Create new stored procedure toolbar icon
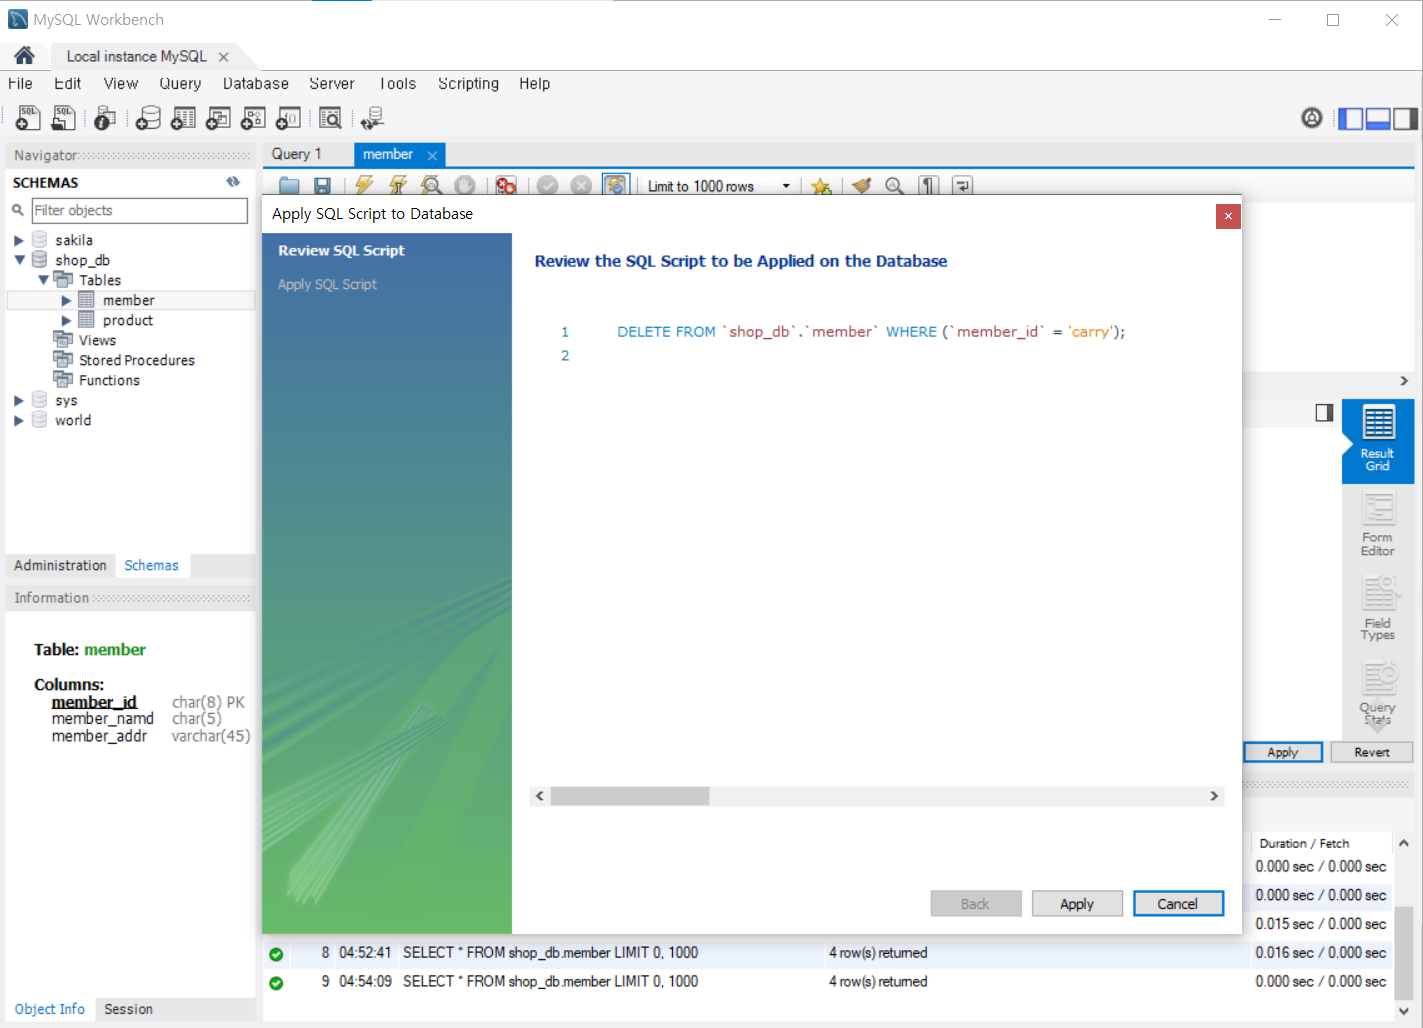1423x1028 pixels. point(253,118)
